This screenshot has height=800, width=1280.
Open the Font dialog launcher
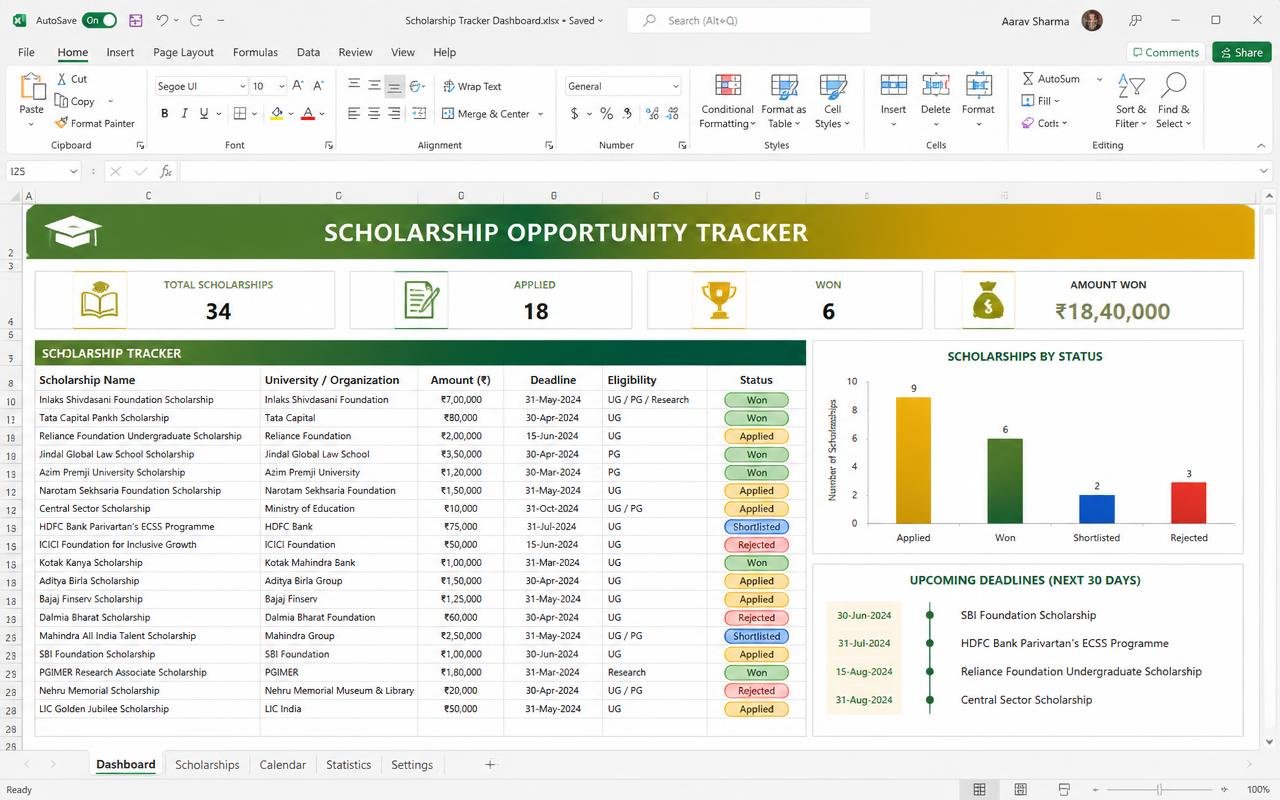pos(329,146)
